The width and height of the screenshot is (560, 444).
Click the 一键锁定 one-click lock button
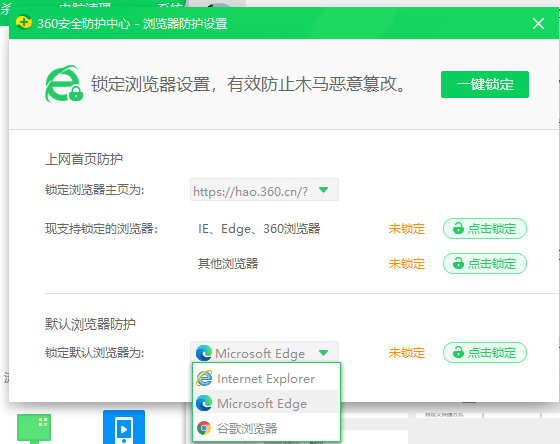[485, 84]
